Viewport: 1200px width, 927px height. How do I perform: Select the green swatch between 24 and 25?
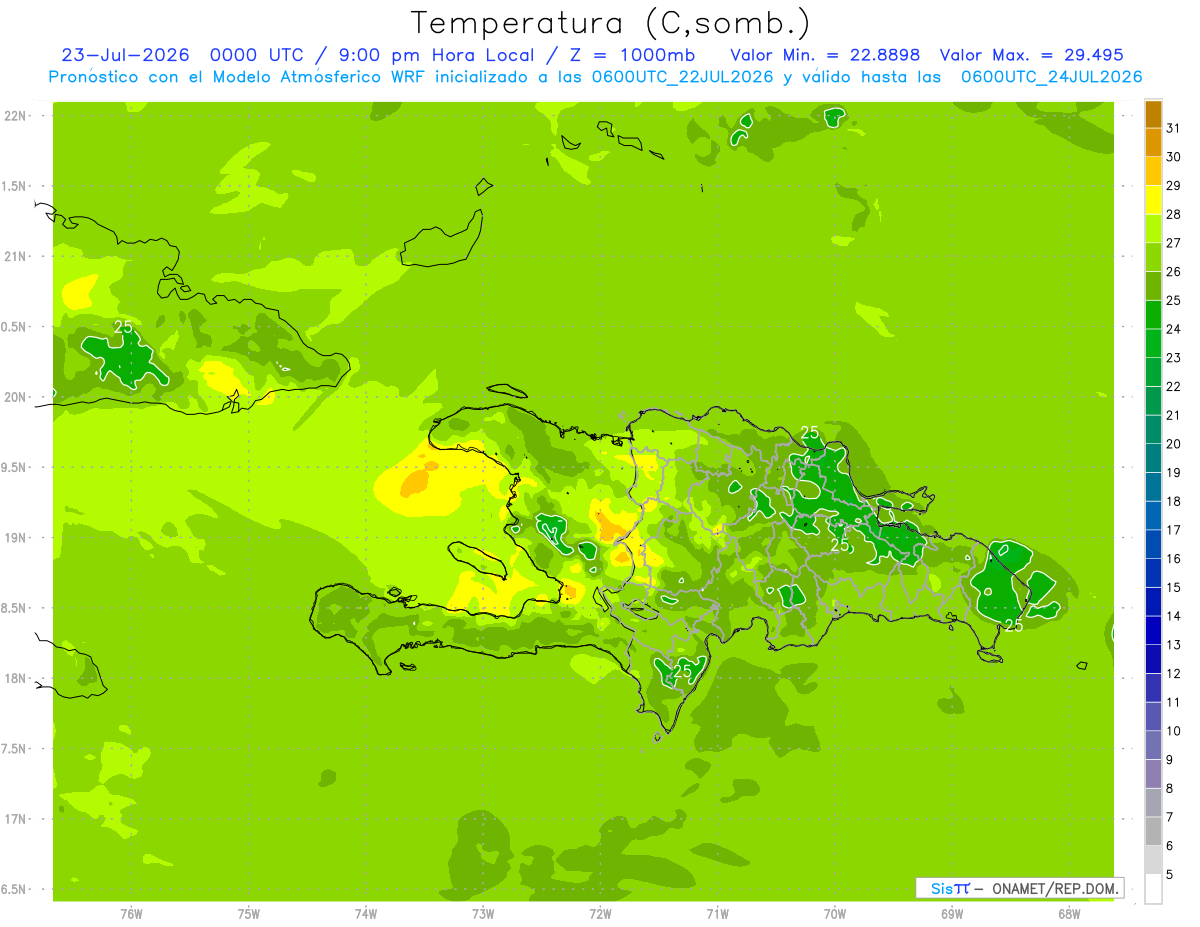(1153, 314)
